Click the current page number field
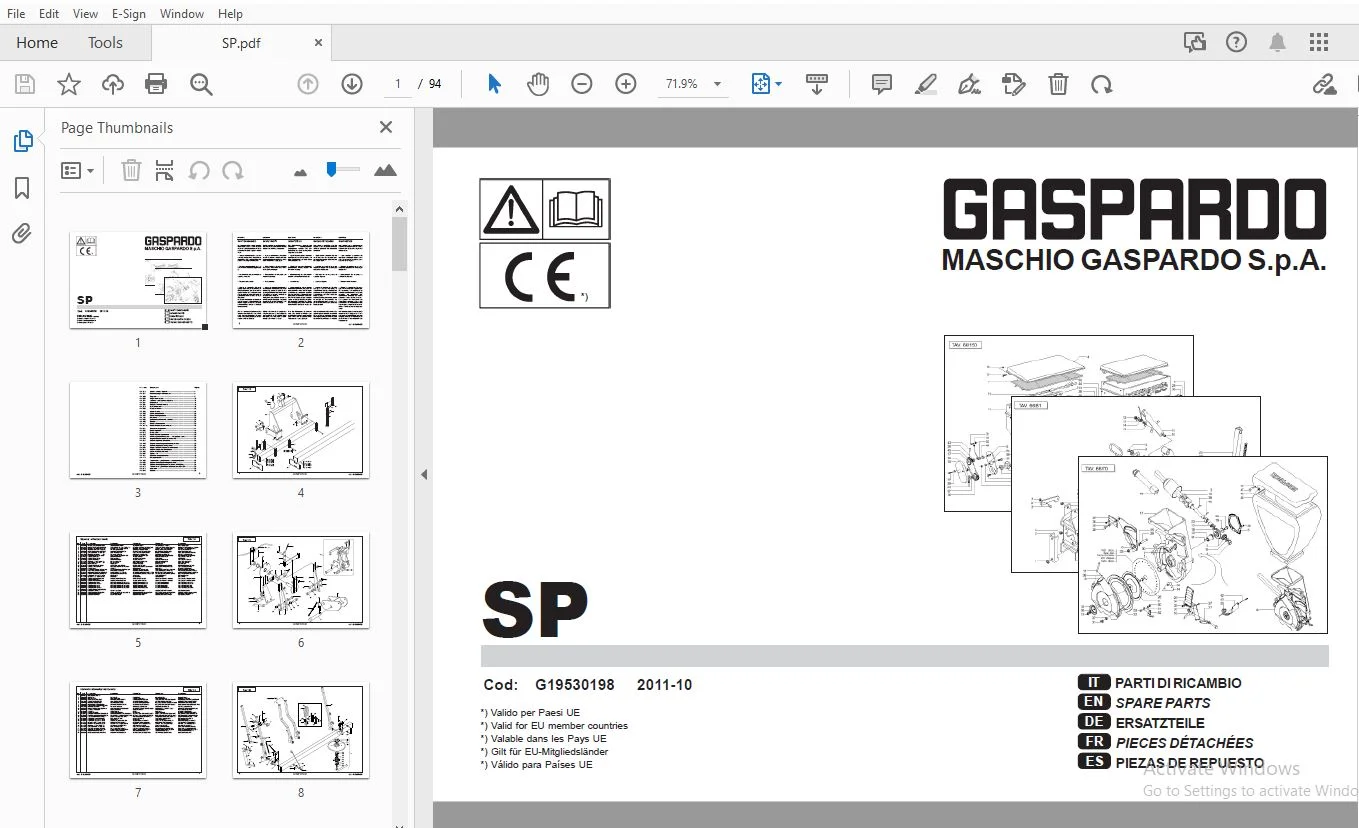This screenshot has height=828, width=1359. [x=398, y=84]
